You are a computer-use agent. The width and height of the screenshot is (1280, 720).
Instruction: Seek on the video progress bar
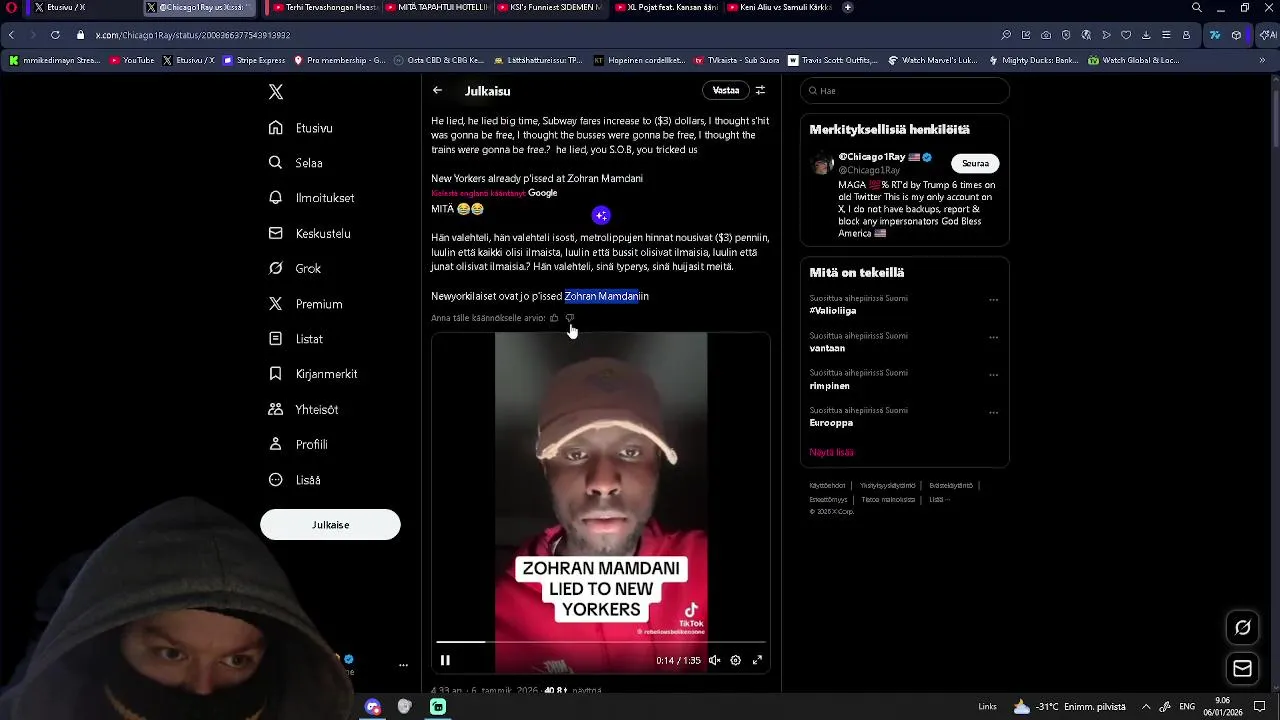(601, 642)
